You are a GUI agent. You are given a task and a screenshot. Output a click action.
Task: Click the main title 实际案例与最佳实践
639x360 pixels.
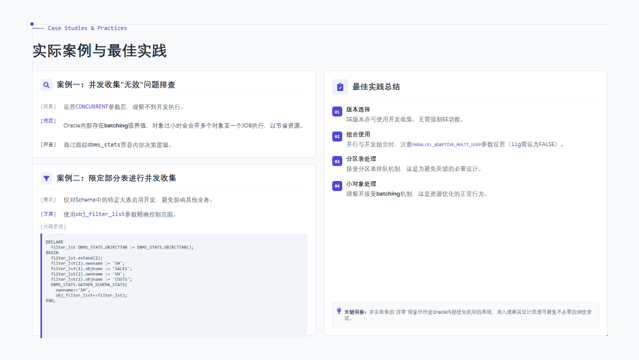(99, 51)
